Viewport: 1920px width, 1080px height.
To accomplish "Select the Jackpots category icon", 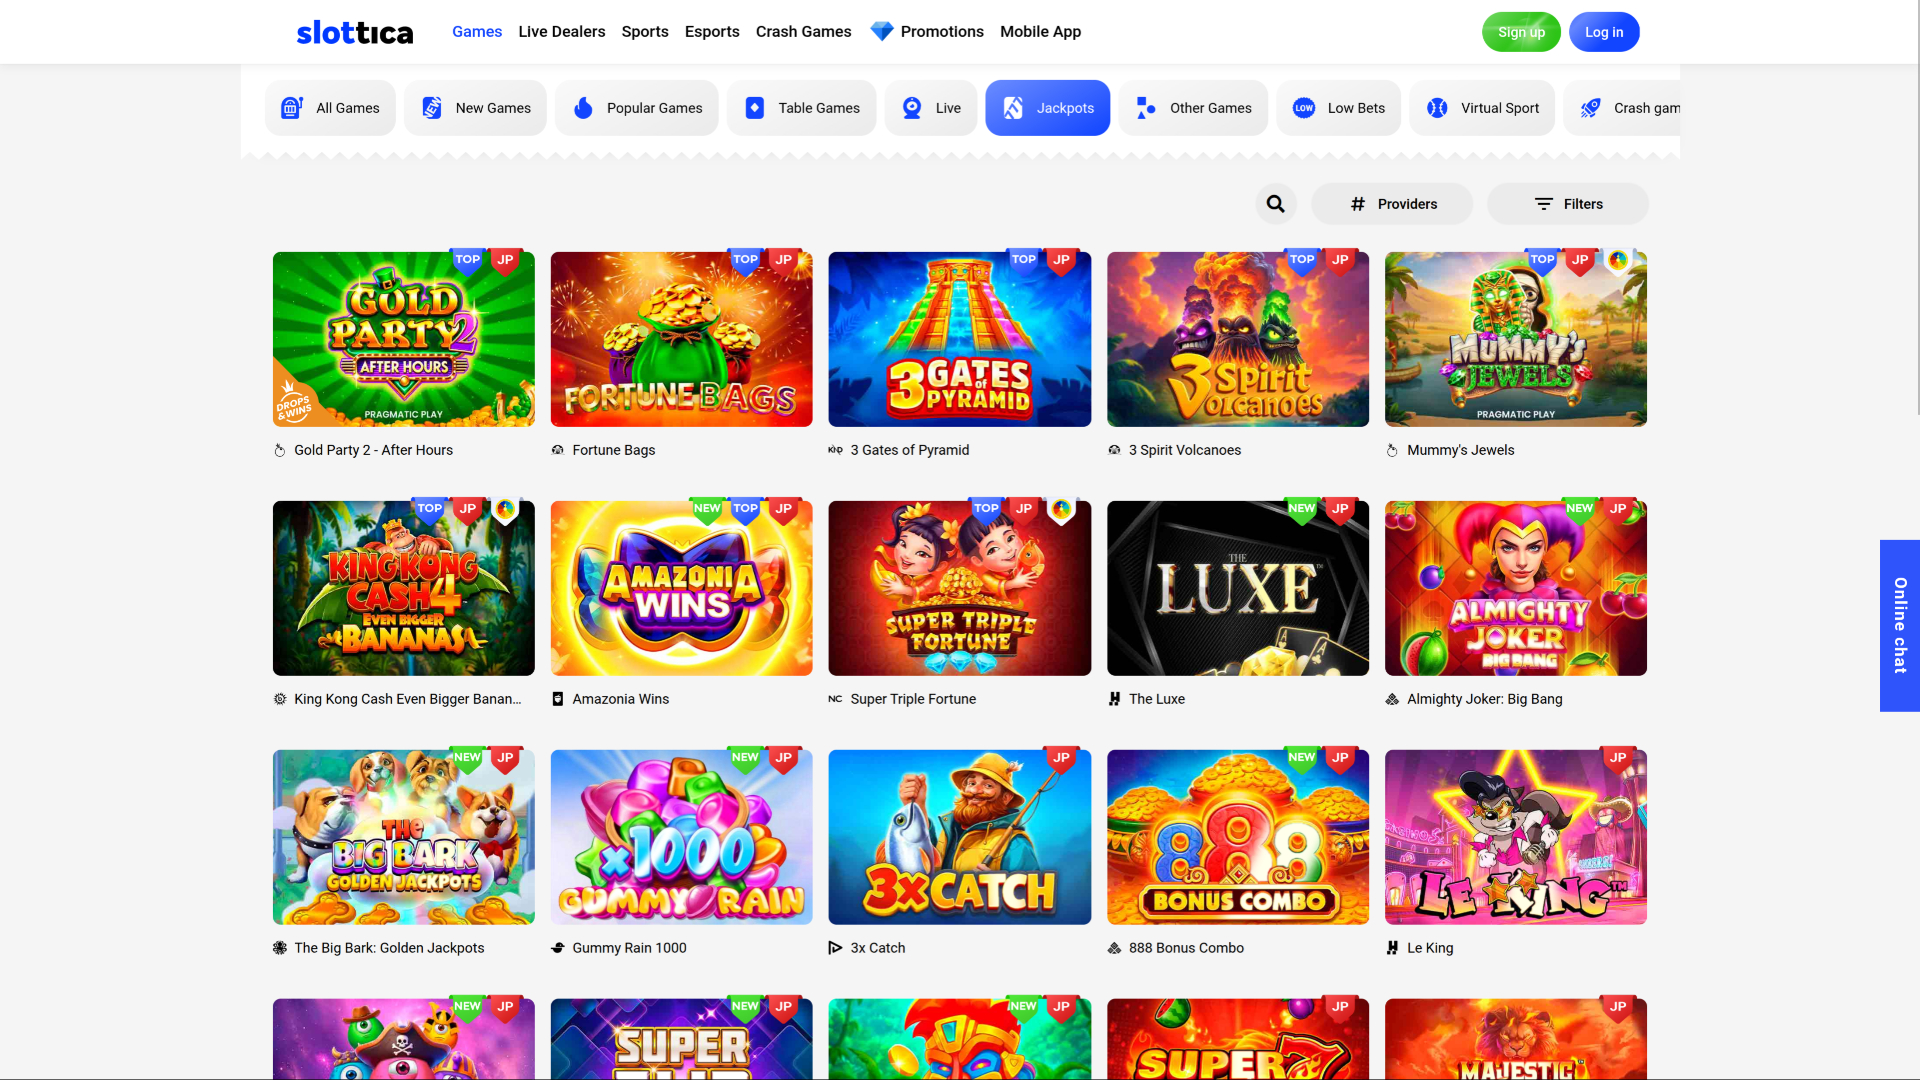I will 1013,107.
